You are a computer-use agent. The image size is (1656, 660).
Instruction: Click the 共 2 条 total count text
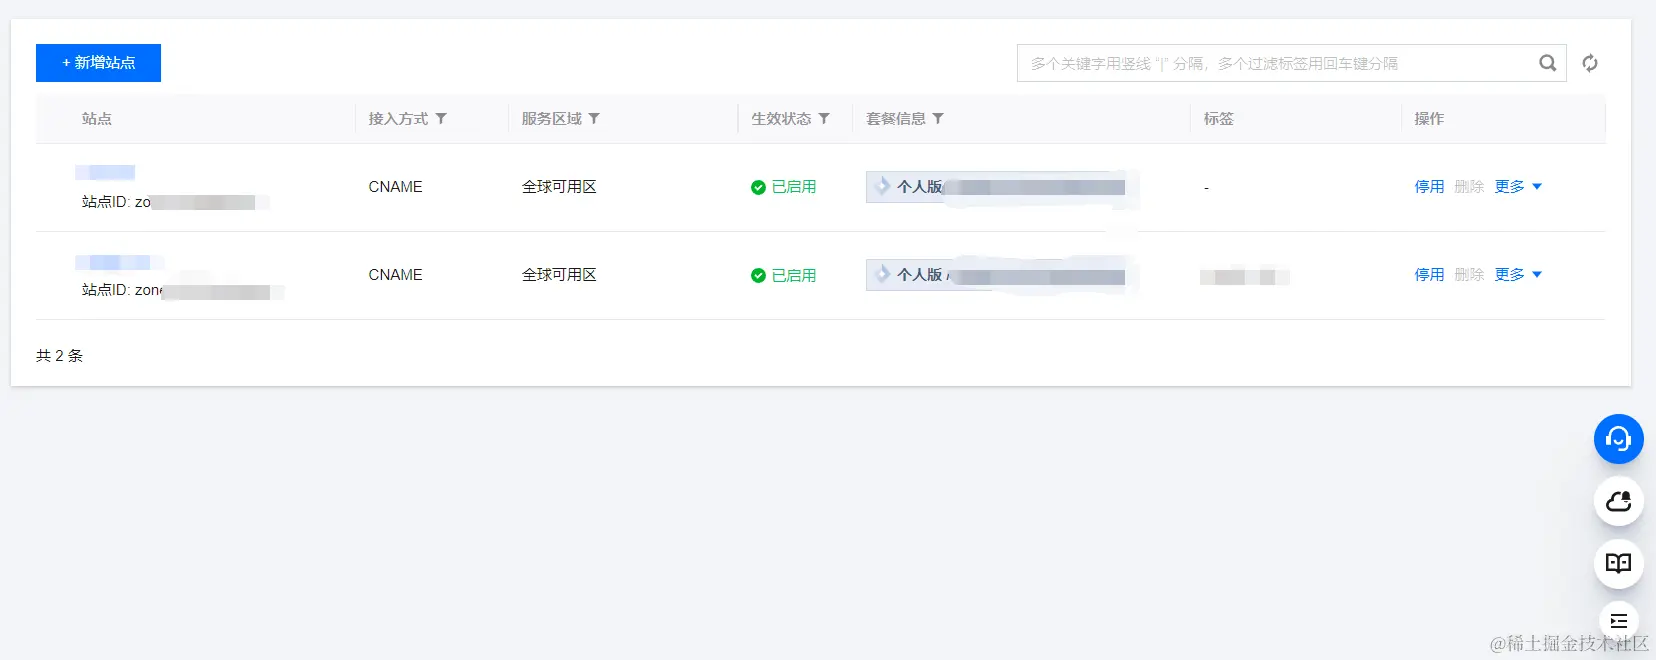tap(60, 356)
